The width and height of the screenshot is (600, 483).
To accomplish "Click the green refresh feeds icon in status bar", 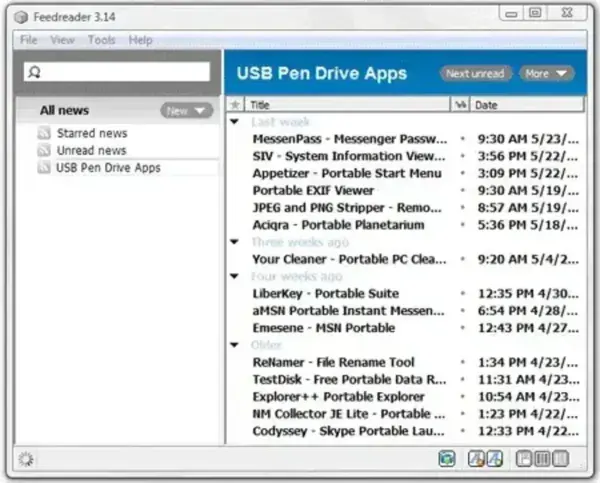I will (x=446, y=458).
